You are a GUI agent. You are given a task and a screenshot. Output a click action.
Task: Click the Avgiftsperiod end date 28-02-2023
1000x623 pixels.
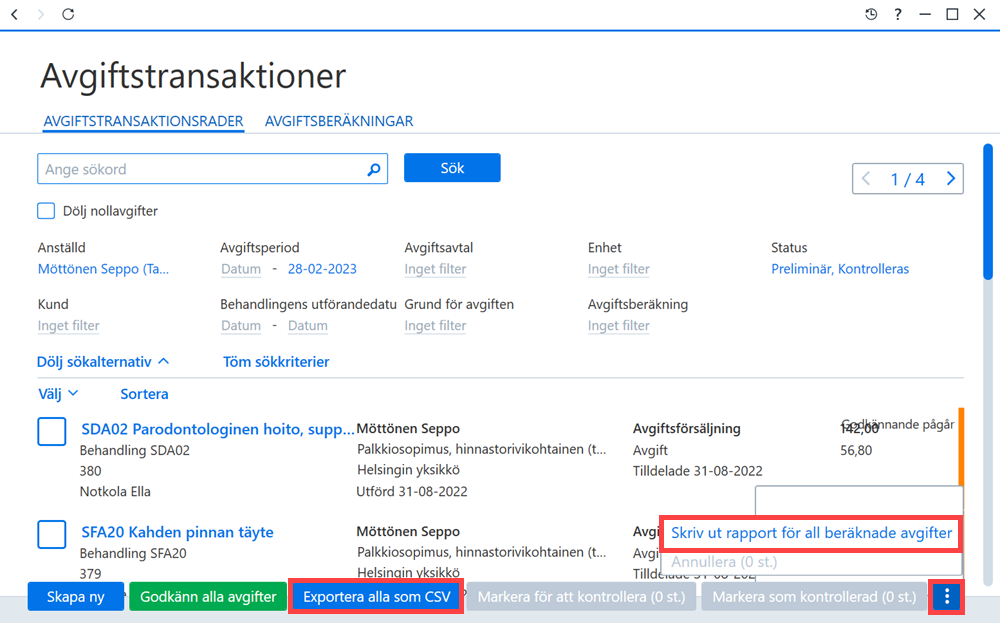click(x=322, y=269)
